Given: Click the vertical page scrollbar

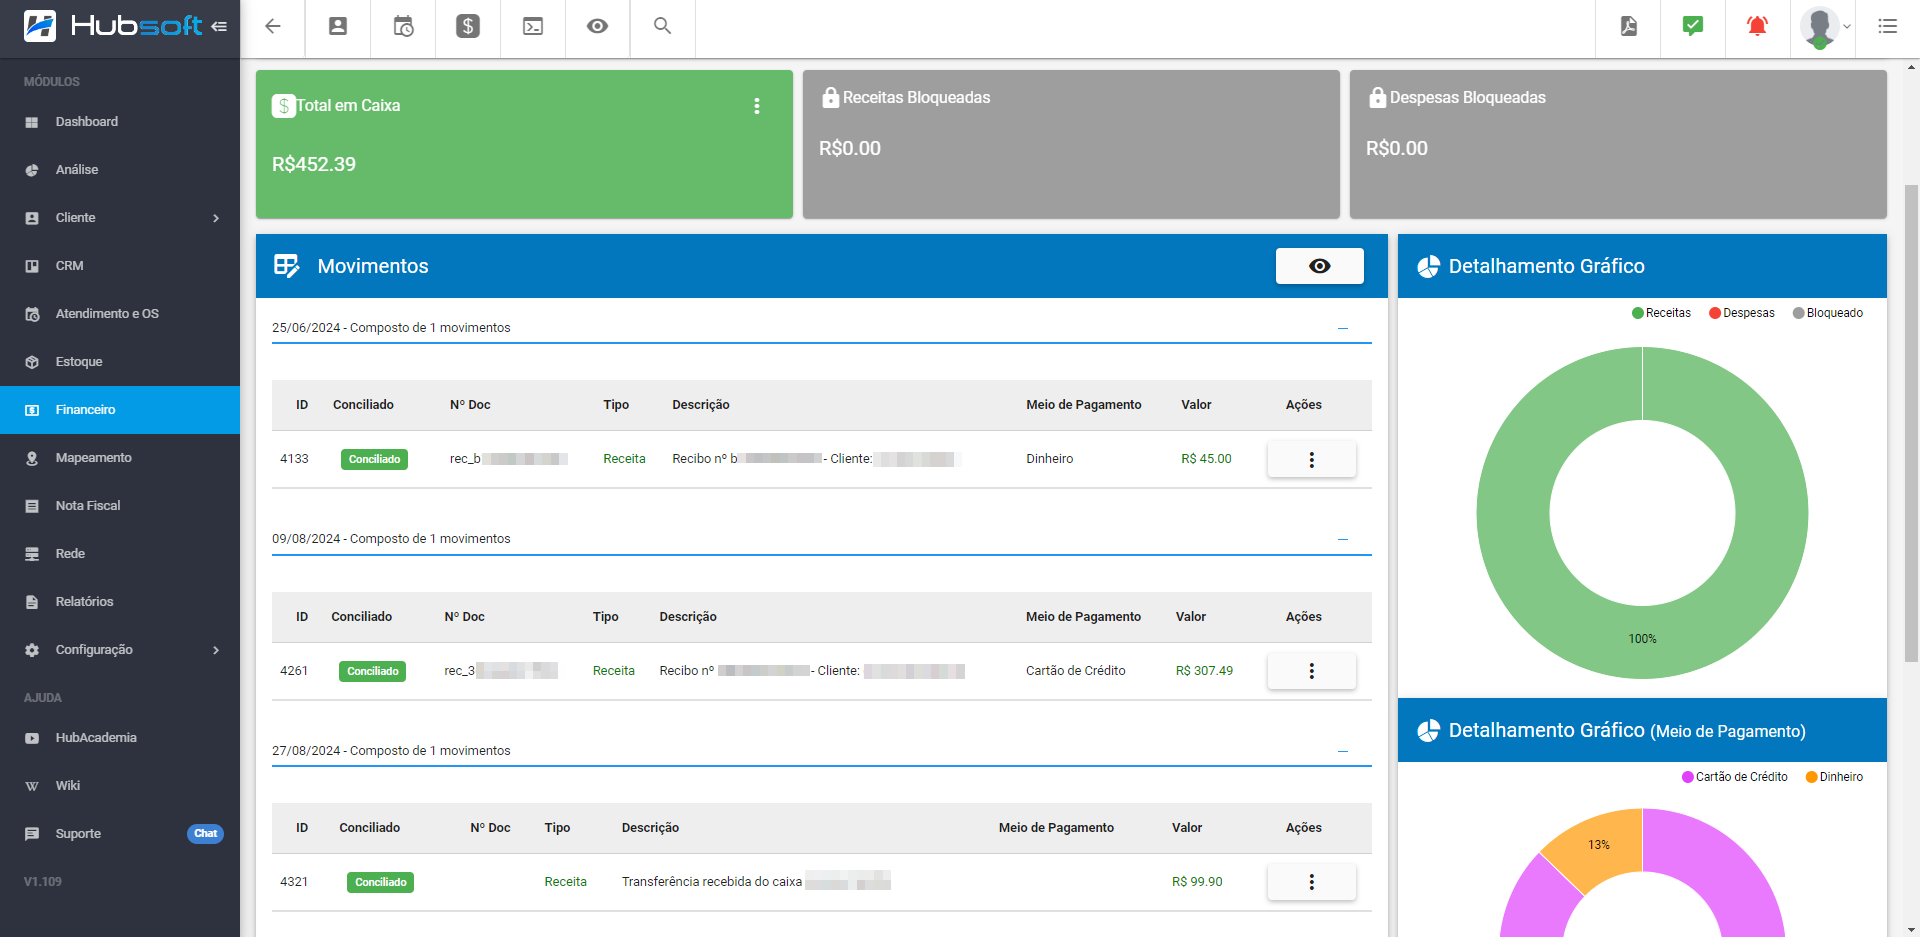Looking at the screenshot, I should (x=1911, y=424).
